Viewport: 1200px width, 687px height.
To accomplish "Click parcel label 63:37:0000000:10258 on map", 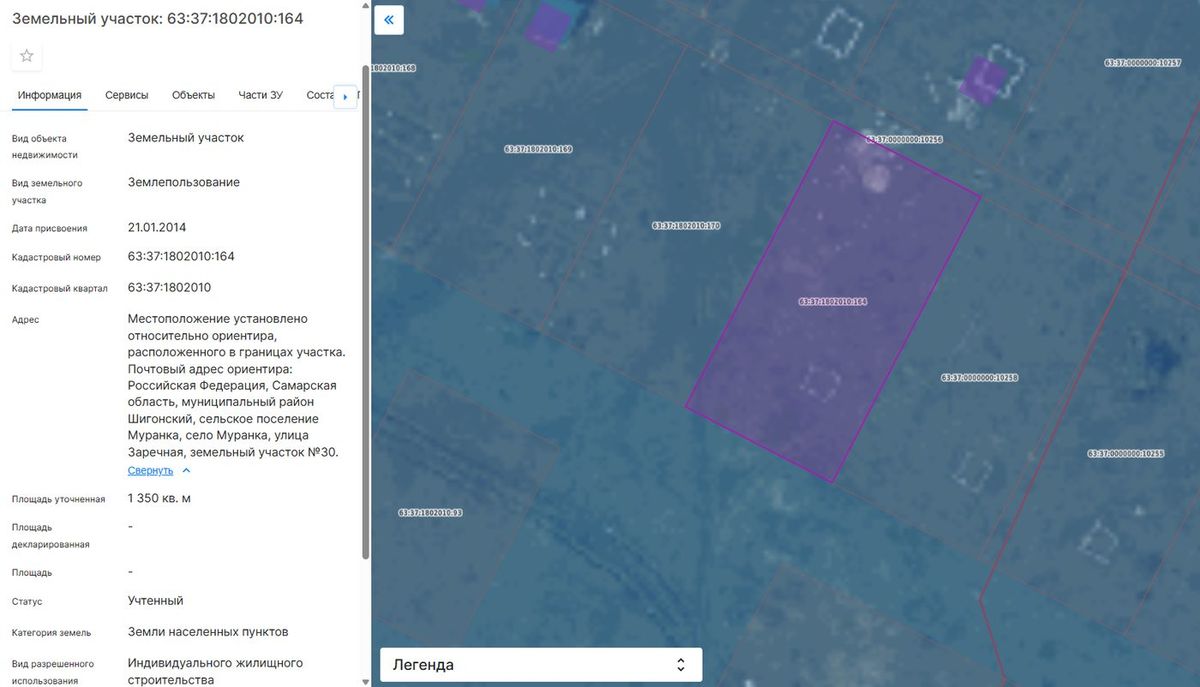I will tap(979, 378).
